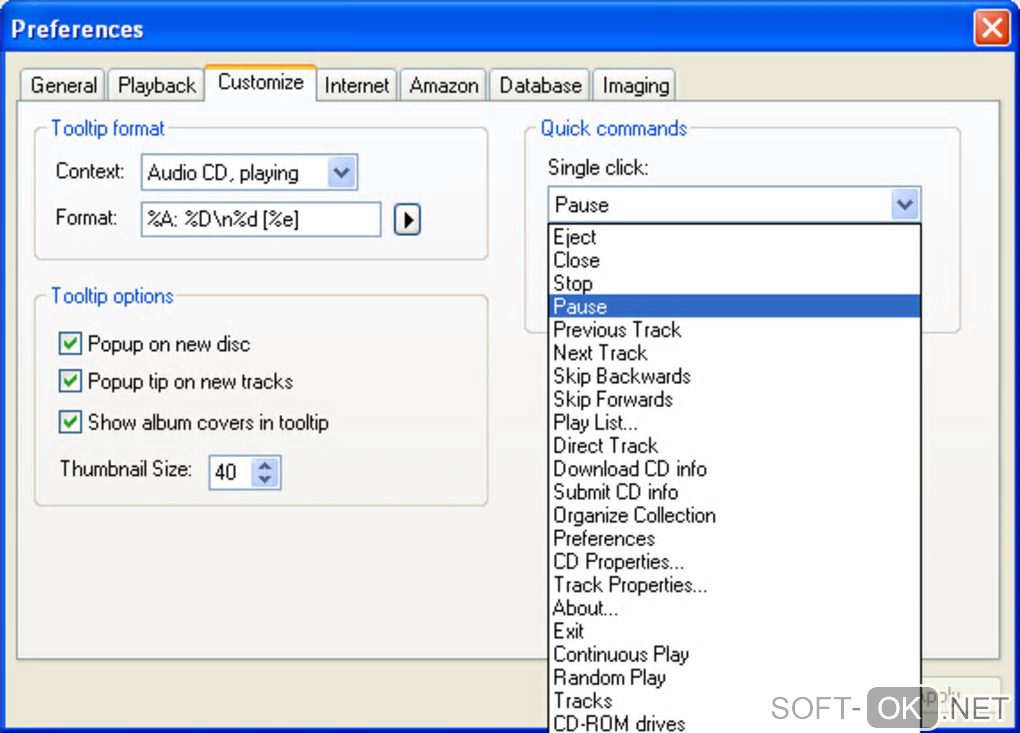Open the Context dropdown
The width and height of the screenshot is (1020, 733).
[x=341, y=173]
